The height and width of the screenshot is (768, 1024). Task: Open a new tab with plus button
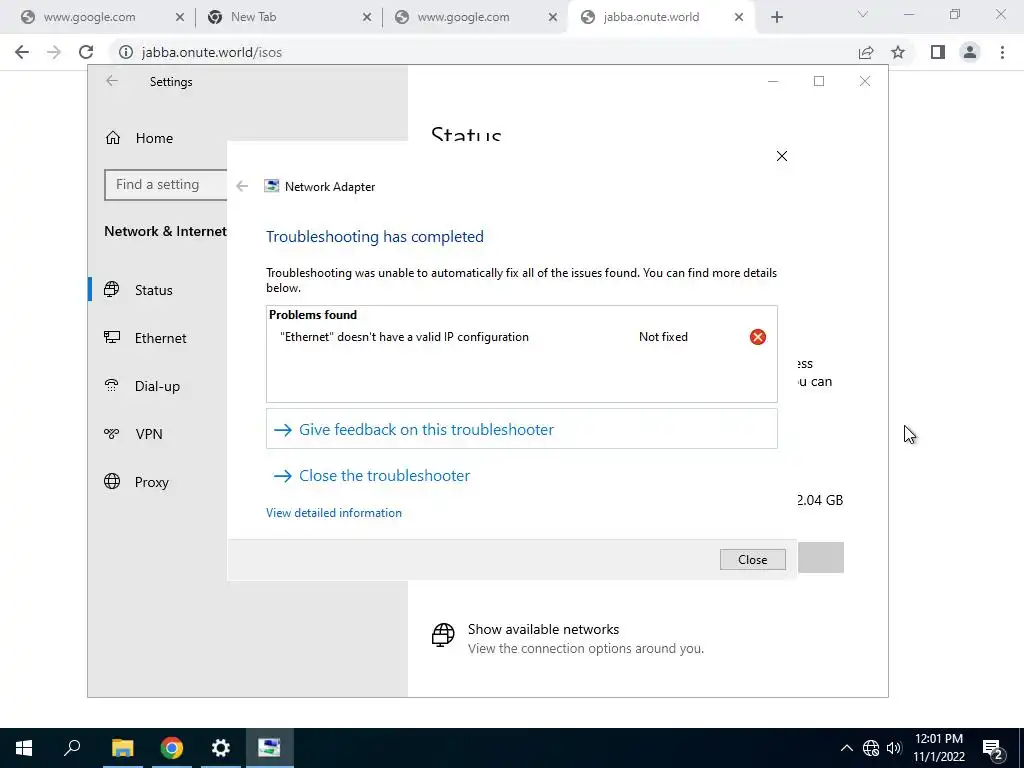click(776, 18)
